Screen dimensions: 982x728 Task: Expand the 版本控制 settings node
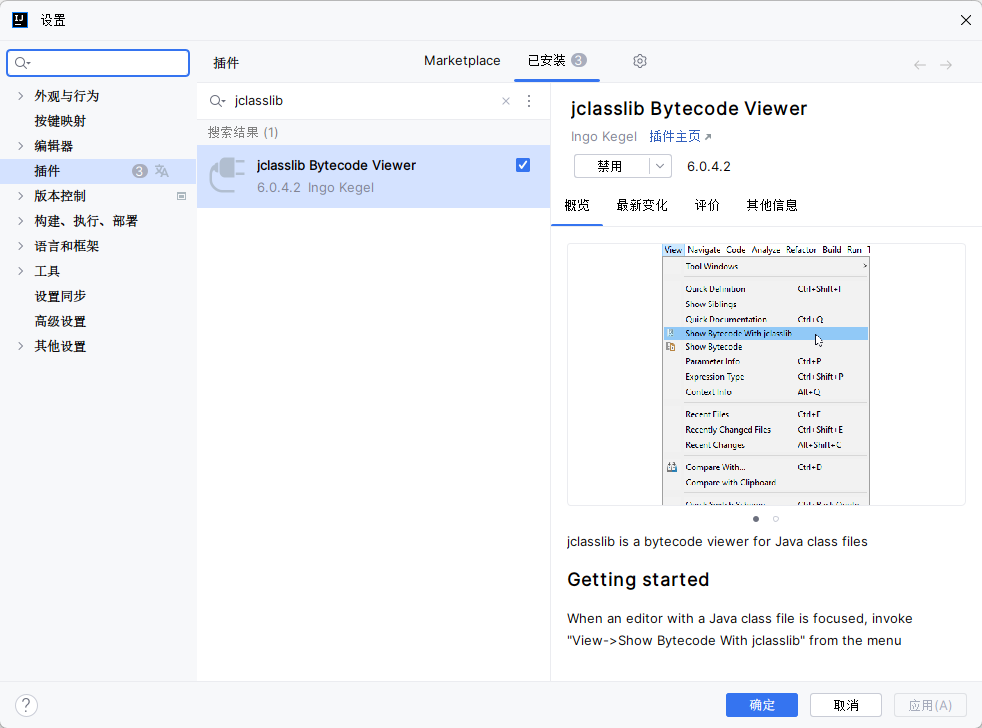pos(21,196)
